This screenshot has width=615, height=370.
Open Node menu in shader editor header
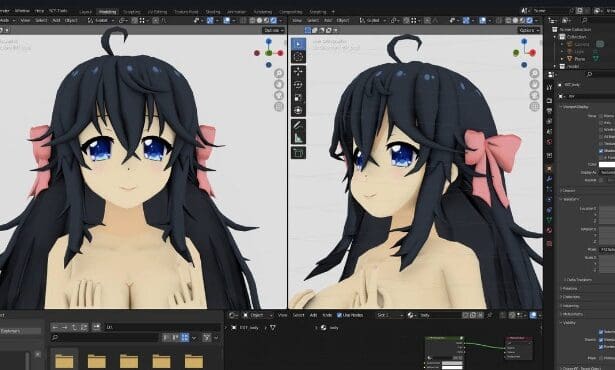327,315
